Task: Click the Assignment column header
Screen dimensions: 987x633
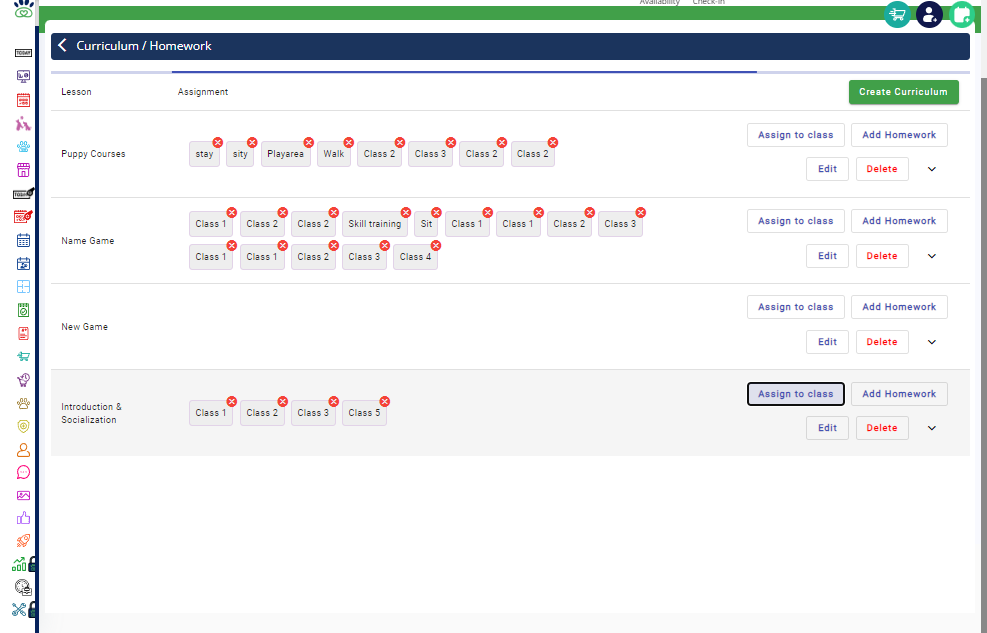Action: coord(203,92)
